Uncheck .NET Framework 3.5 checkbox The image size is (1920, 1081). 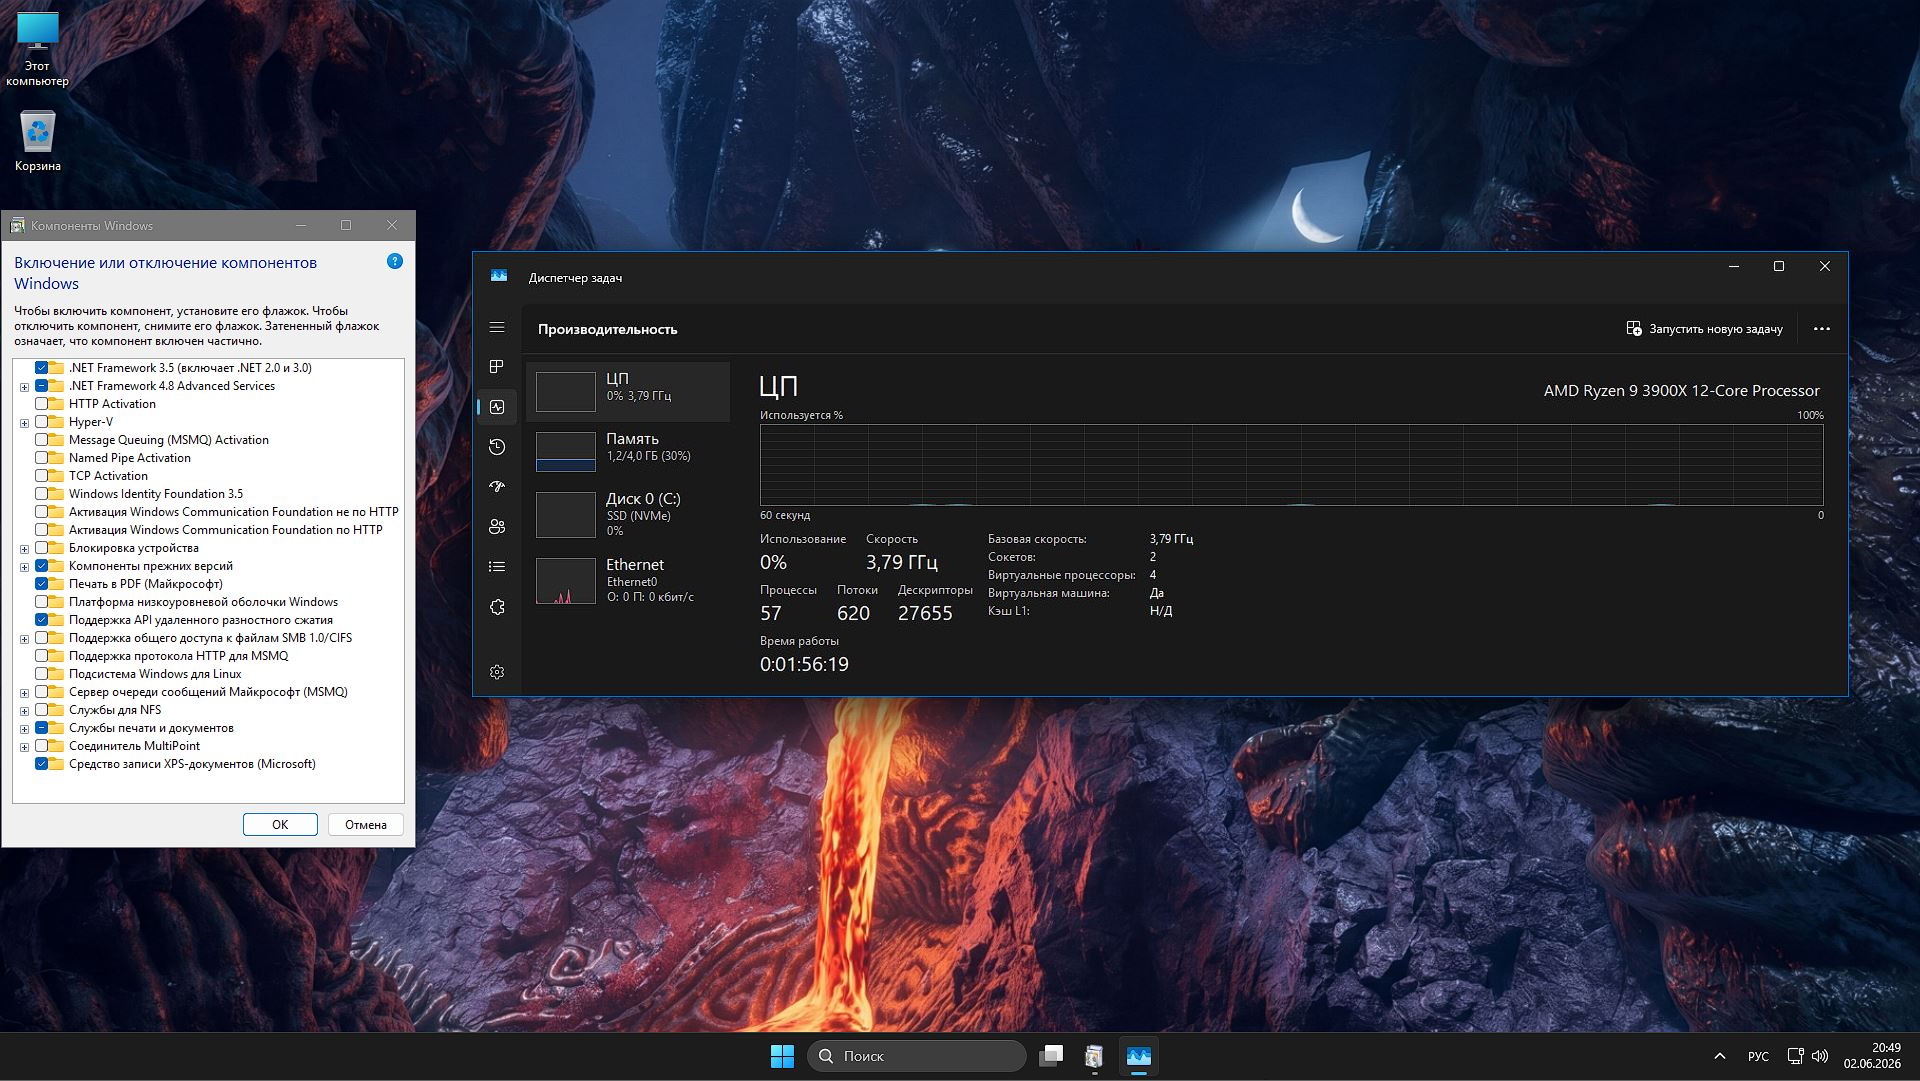(42, 368)
